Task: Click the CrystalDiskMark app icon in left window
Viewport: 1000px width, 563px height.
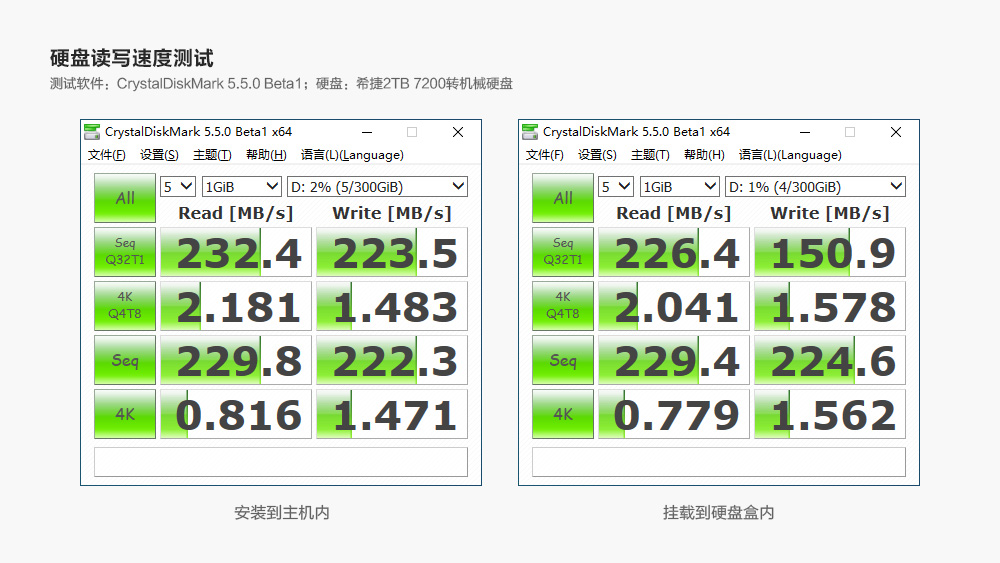Action: tap(92, 131)
